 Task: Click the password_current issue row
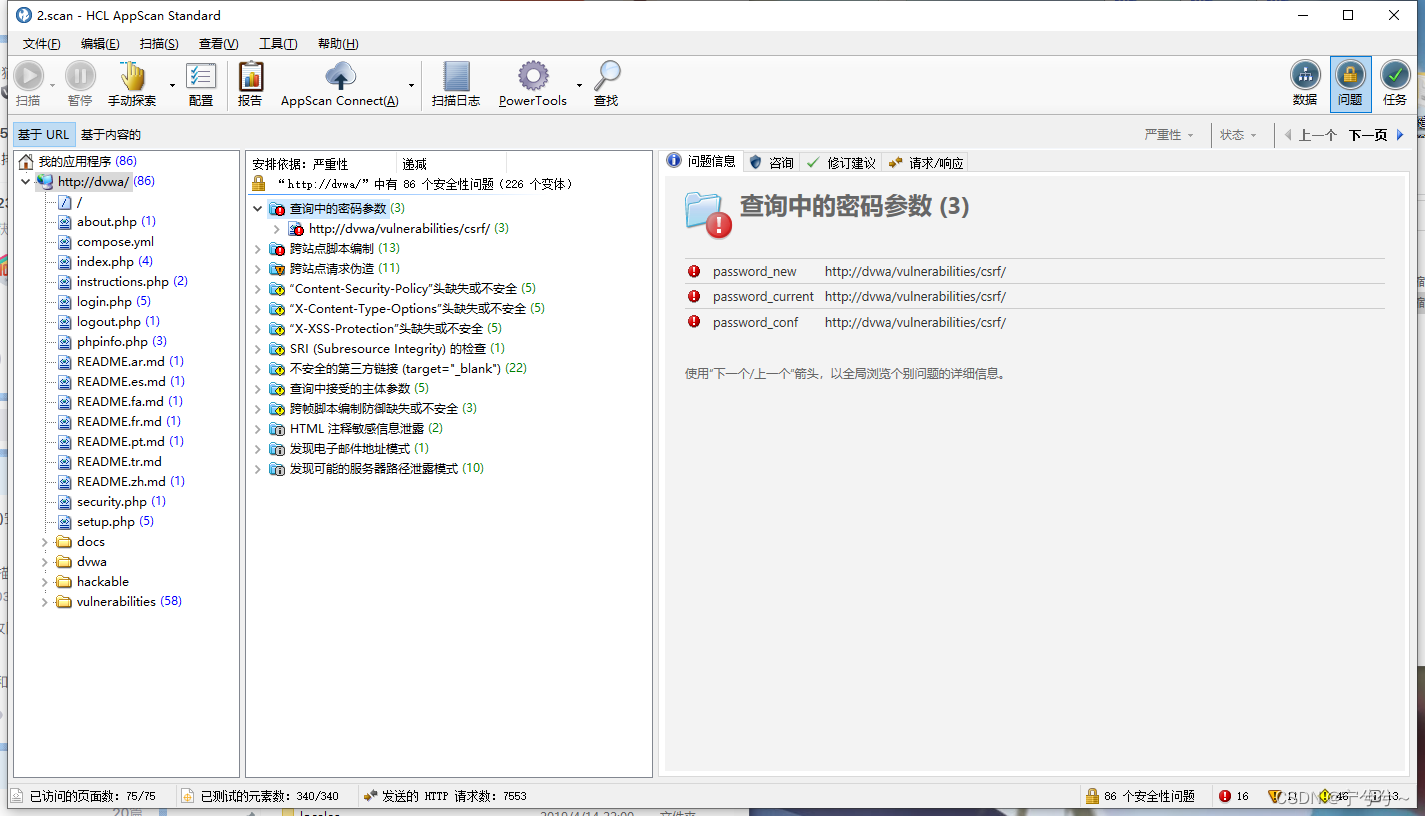click(x=1035, y=296)
